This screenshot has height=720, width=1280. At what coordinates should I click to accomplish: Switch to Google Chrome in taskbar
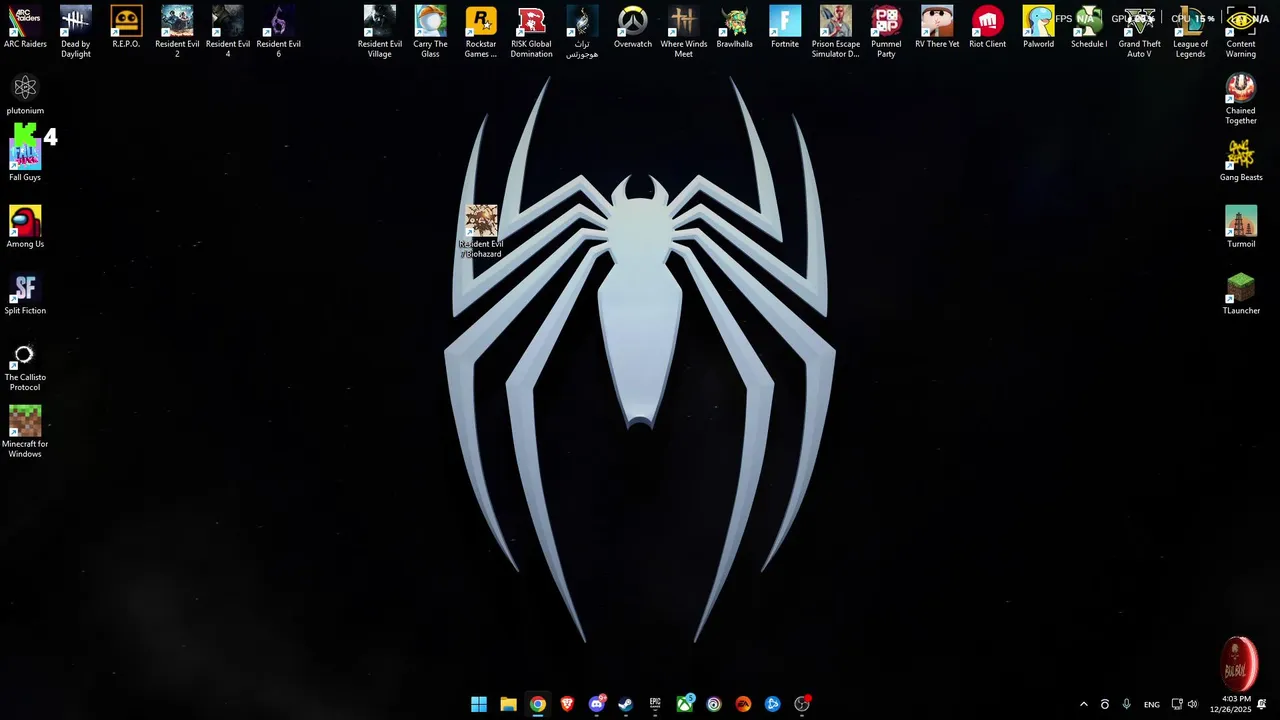pos(538,704)
